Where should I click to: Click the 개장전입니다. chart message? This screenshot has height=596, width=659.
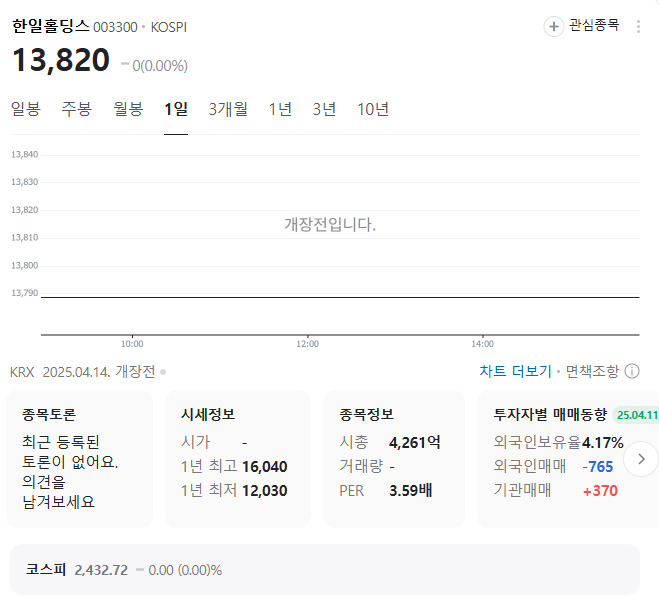tap(330, 224)
